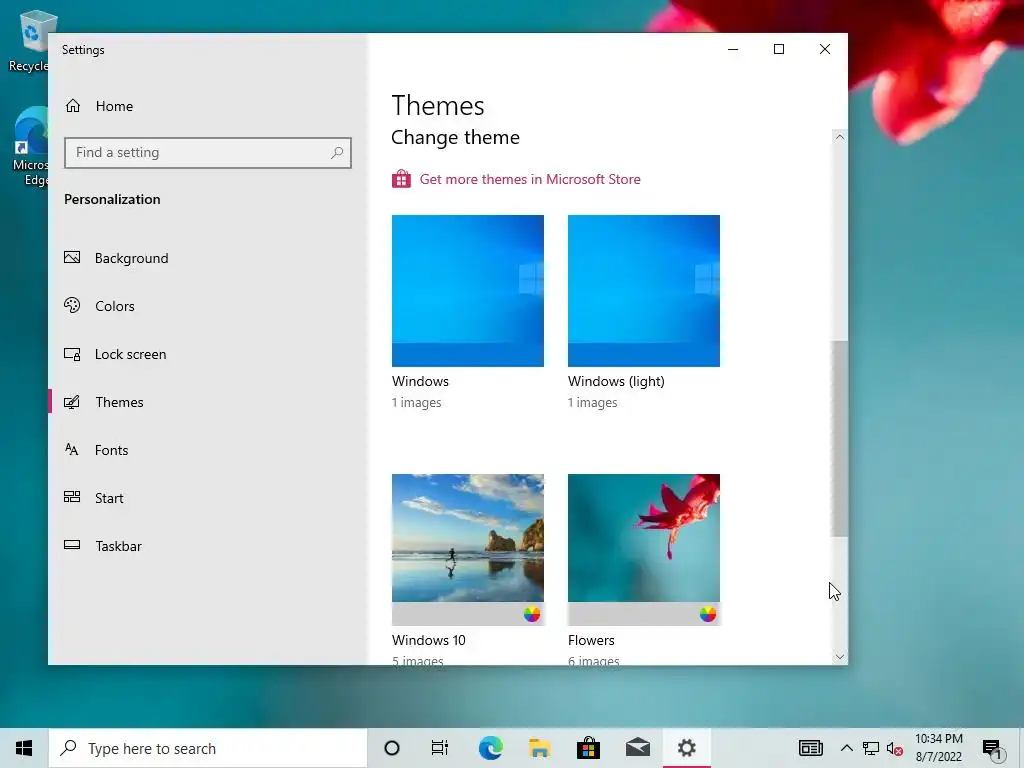Viewport: 1024px width, 768px height.
Task: Apply the Windows (light) theme thumbnail
Action: tap(644, 291)
